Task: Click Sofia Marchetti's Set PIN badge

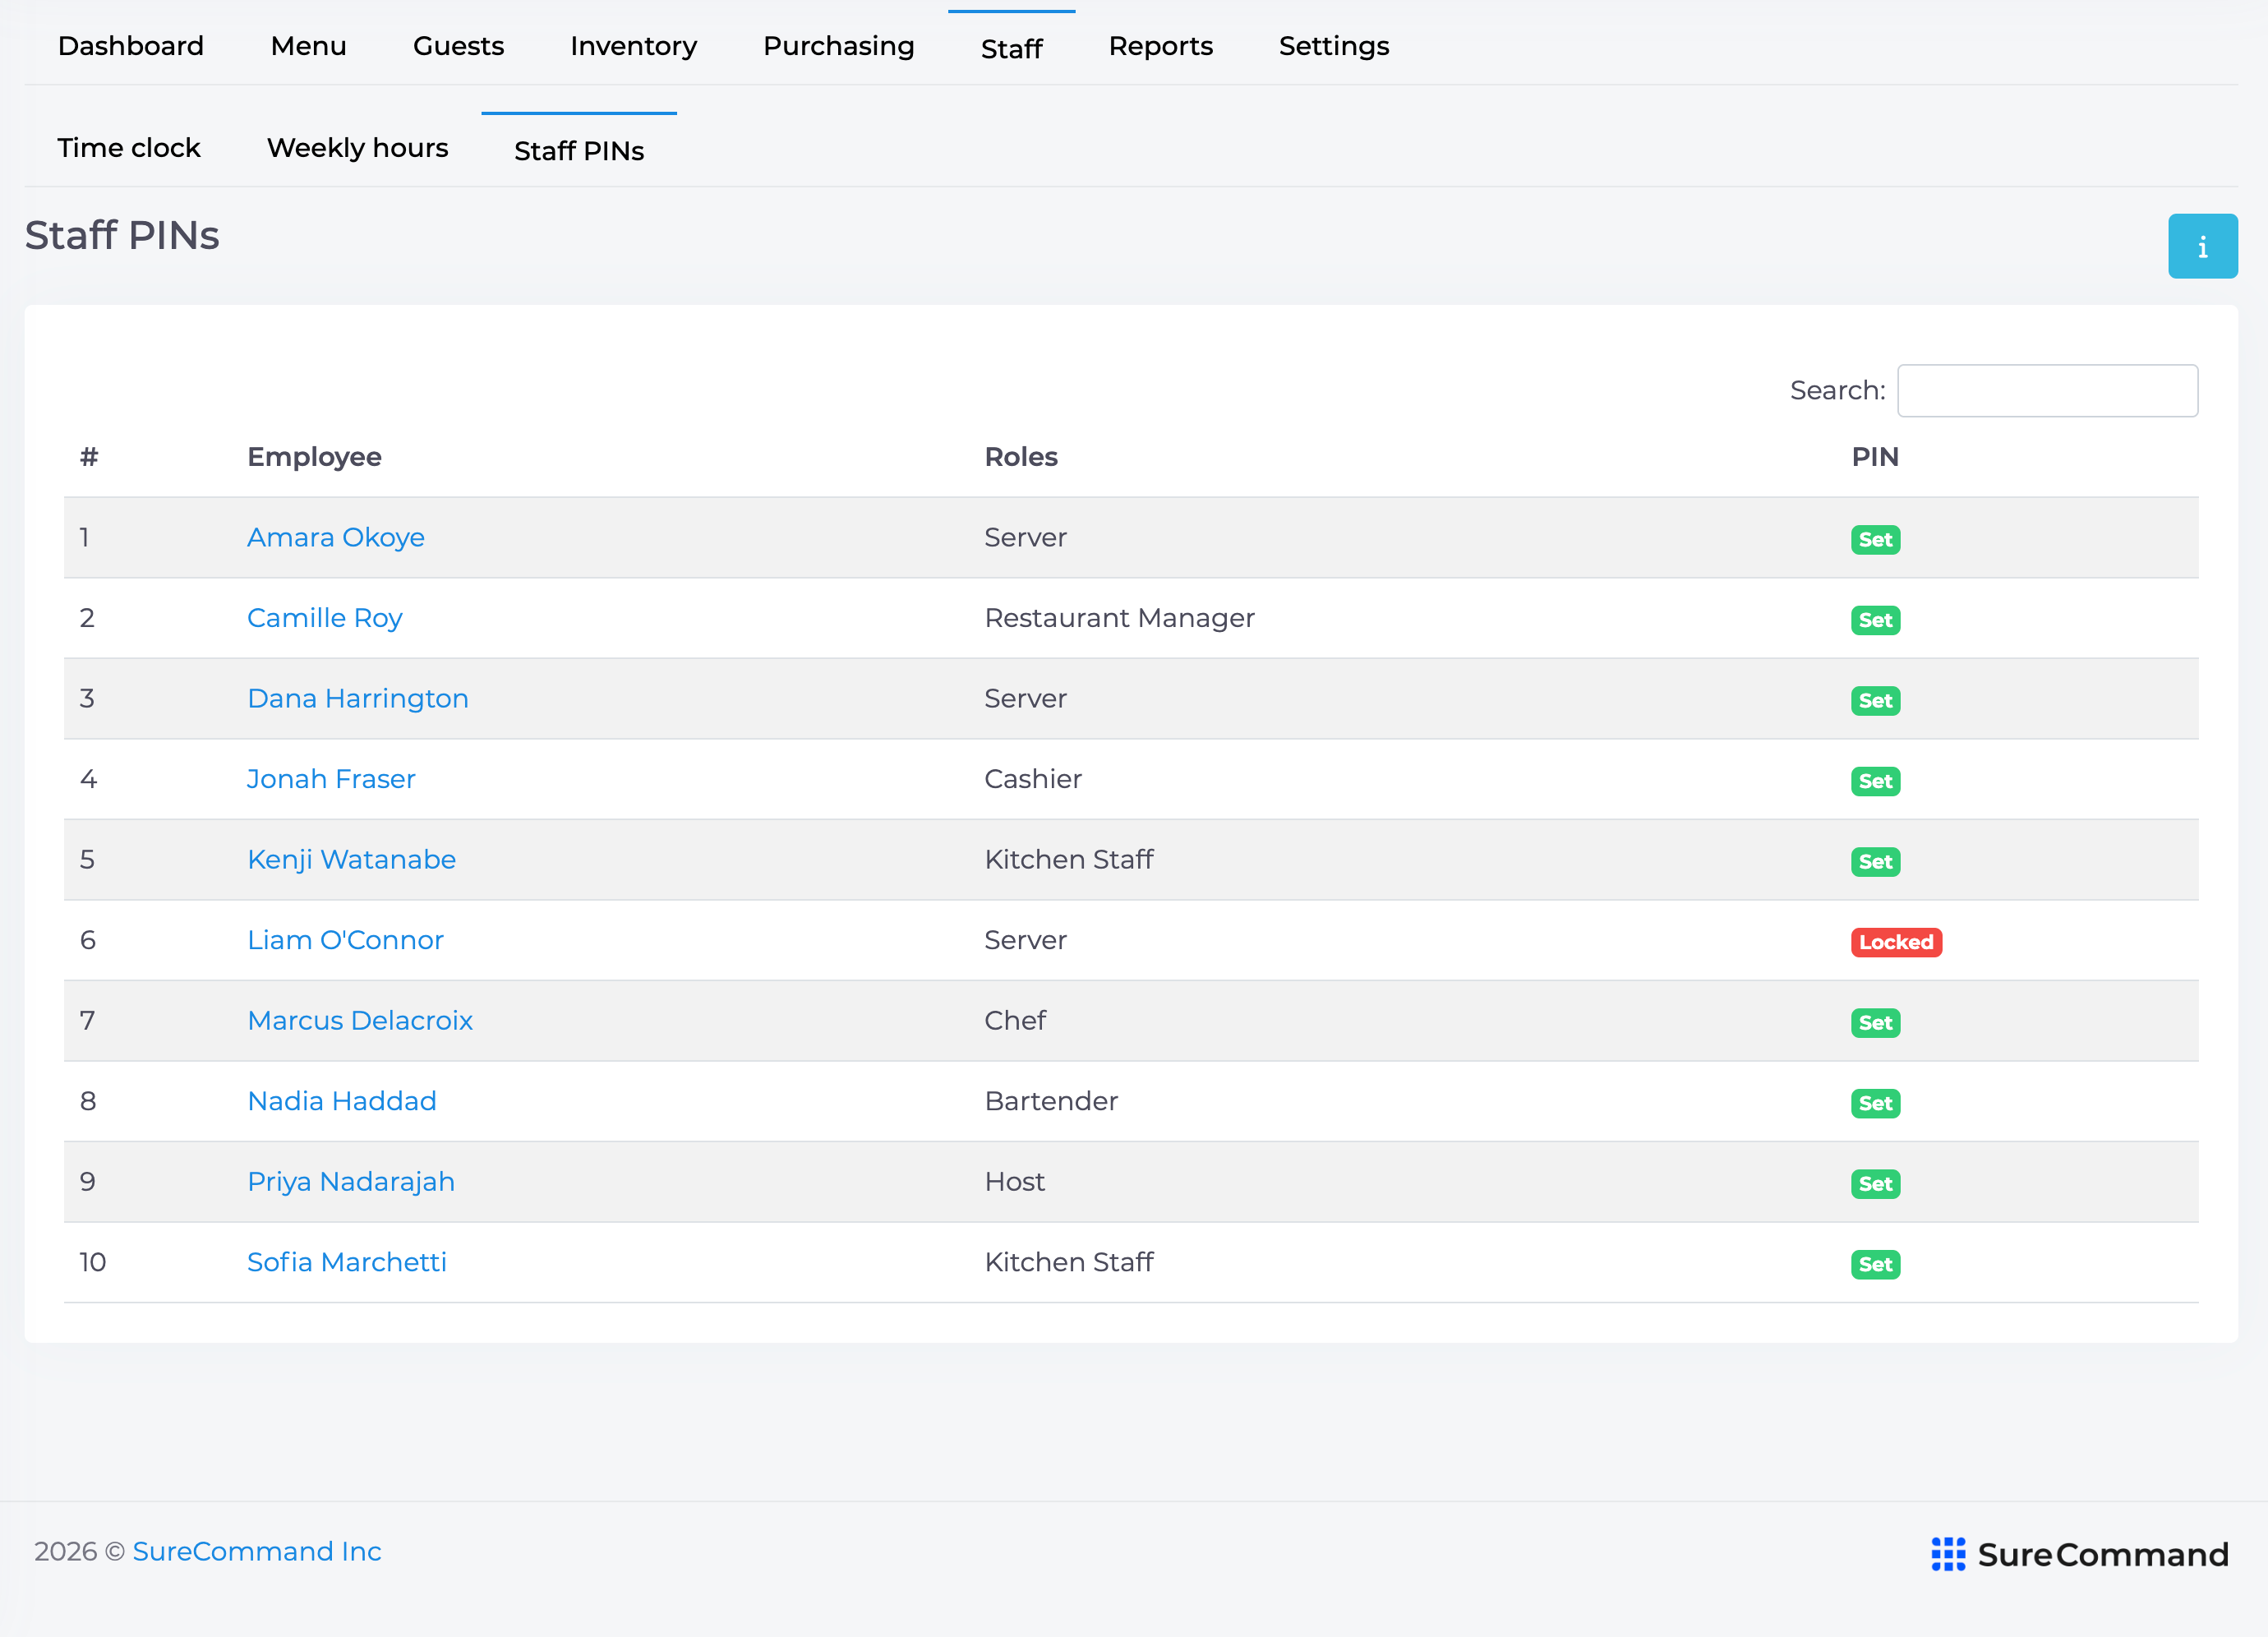Action: (x=1875, y=1264)
